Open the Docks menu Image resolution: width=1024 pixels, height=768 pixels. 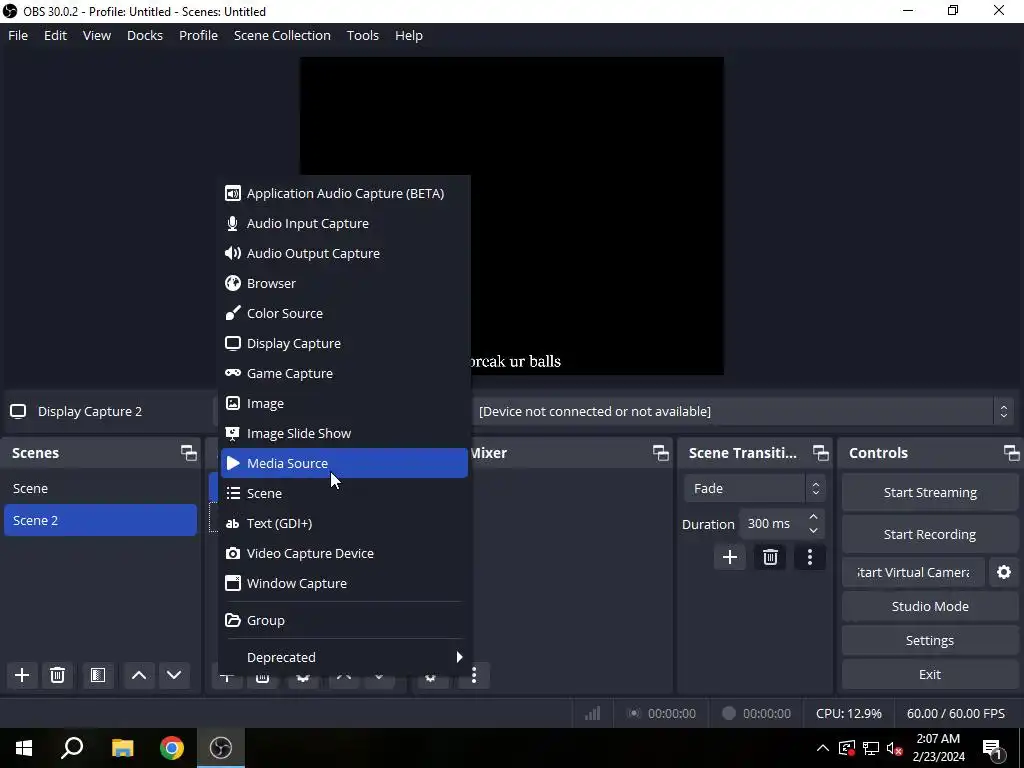tap(145, 35)
